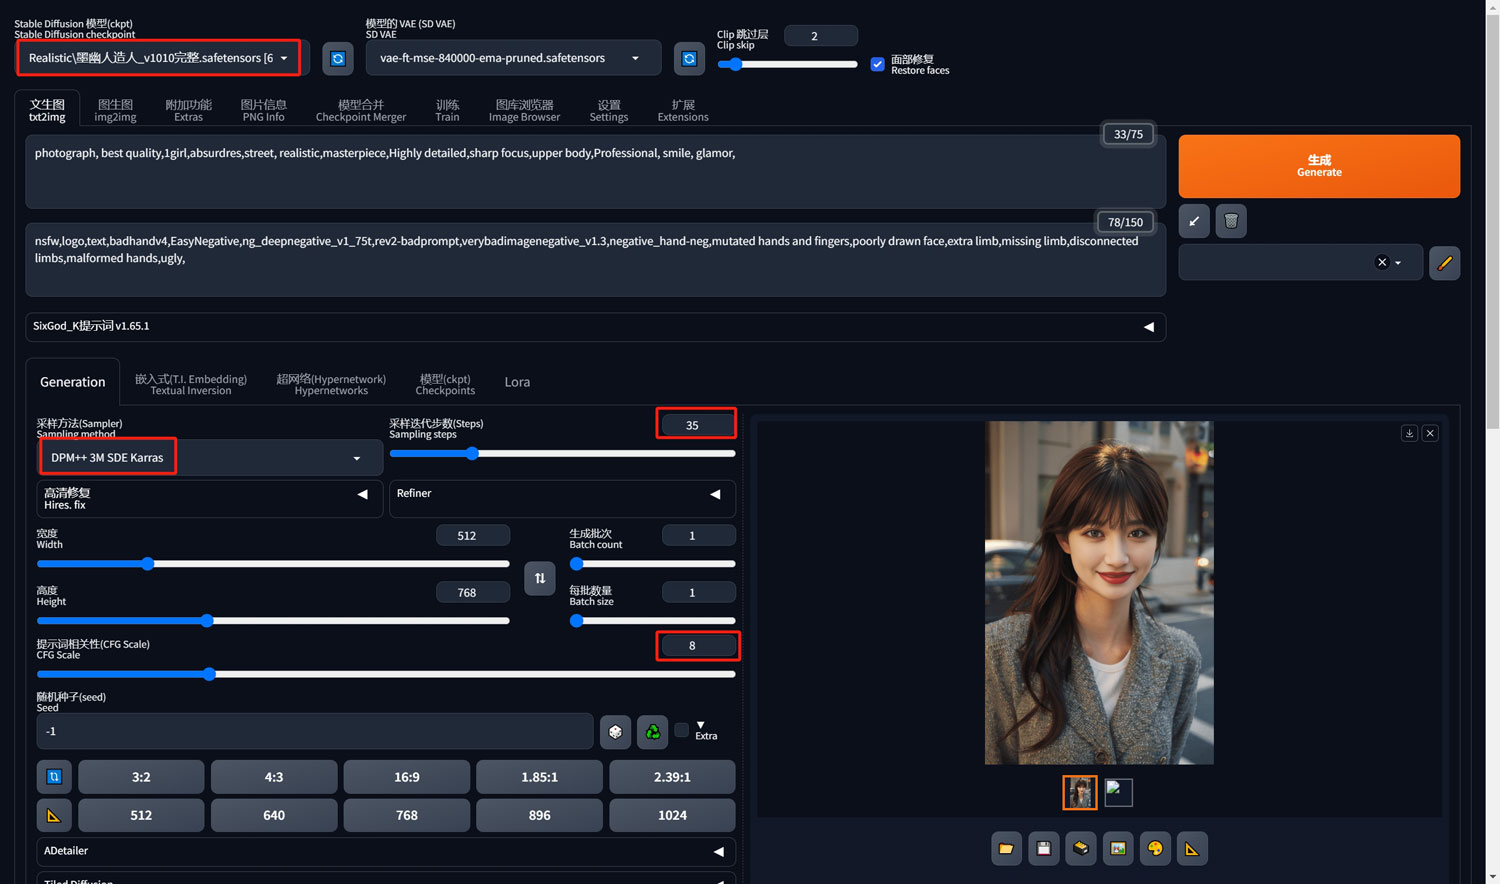Adjust the Clip skip slider
The width and height of the screenshot is (1500, 884).
[x=787, y=64]
